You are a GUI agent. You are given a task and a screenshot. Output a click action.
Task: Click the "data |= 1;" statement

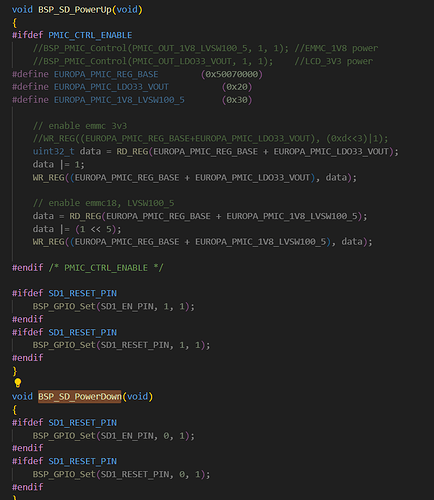[x=59, y=165]
